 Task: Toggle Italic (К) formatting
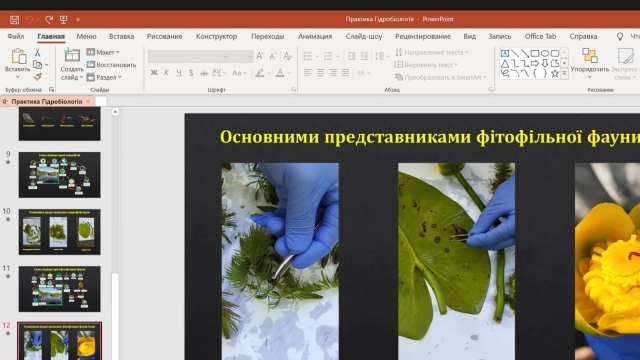click(167, 73)
